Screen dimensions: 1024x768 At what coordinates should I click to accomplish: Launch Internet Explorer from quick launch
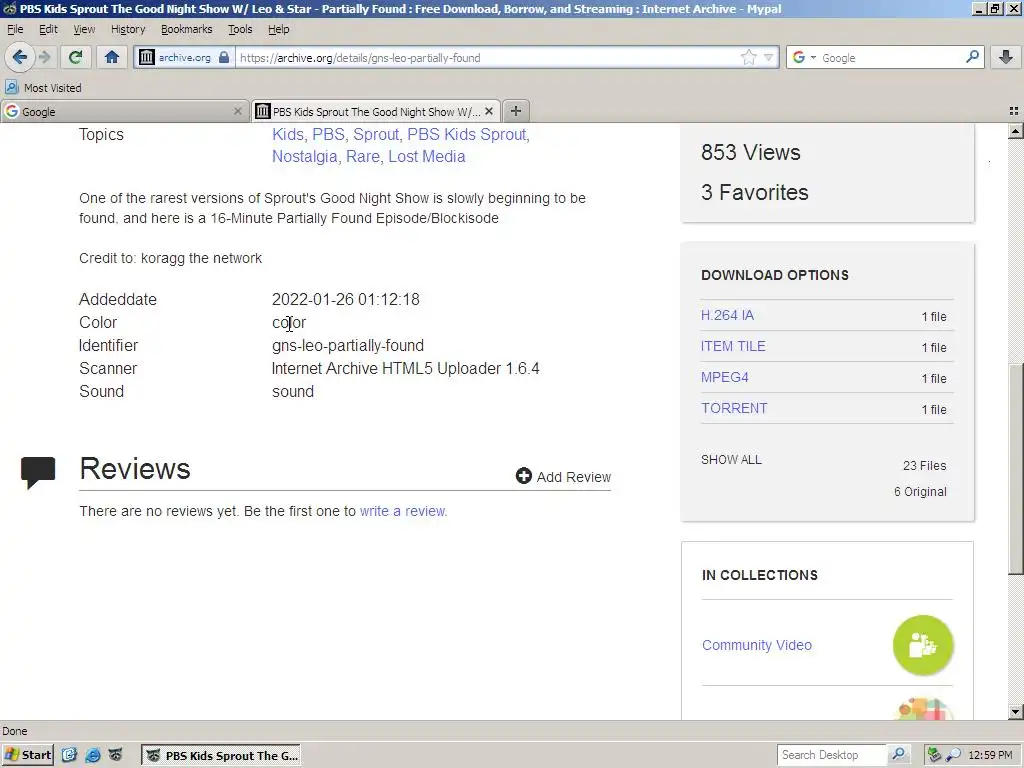click(93, 756)
